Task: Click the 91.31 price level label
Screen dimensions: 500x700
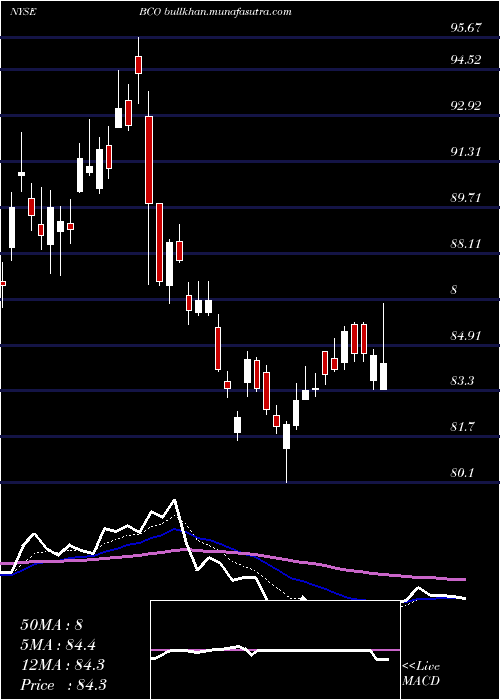Action: 465,152
